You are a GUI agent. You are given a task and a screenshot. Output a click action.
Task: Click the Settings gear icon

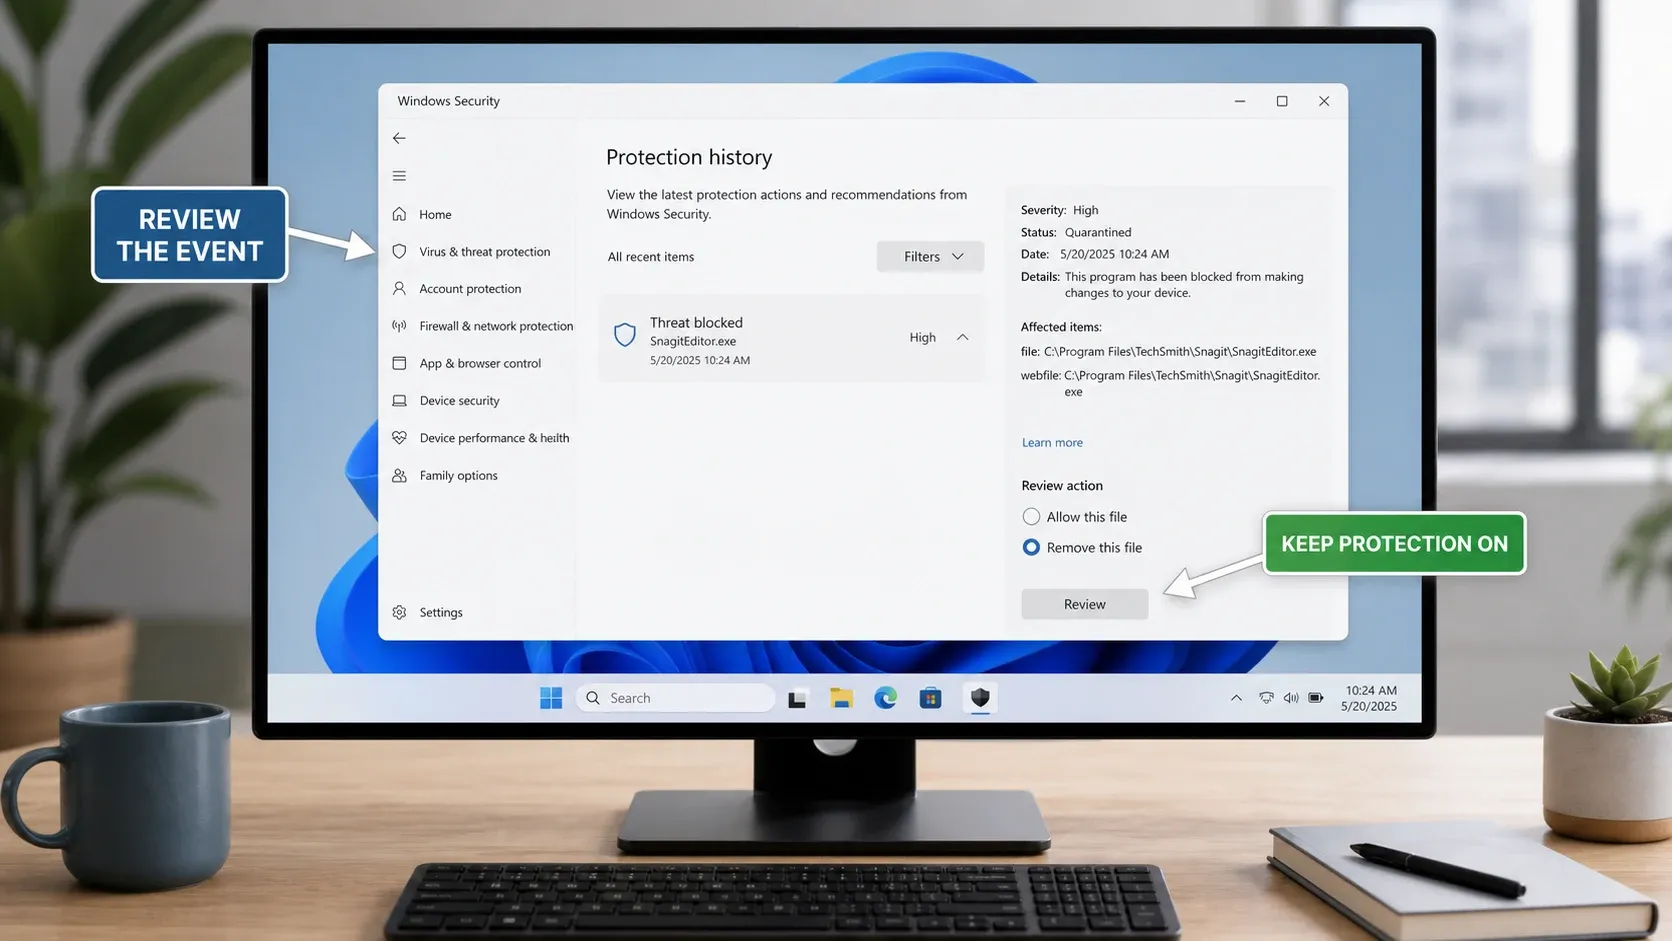[x=399, y=612]
